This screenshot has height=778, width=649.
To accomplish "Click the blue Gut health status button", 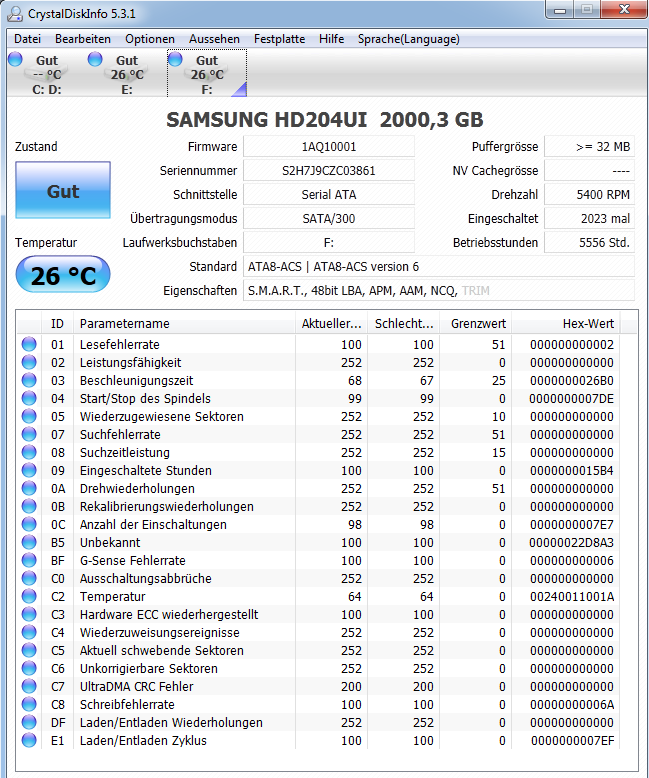I will [x=63, y=190].
